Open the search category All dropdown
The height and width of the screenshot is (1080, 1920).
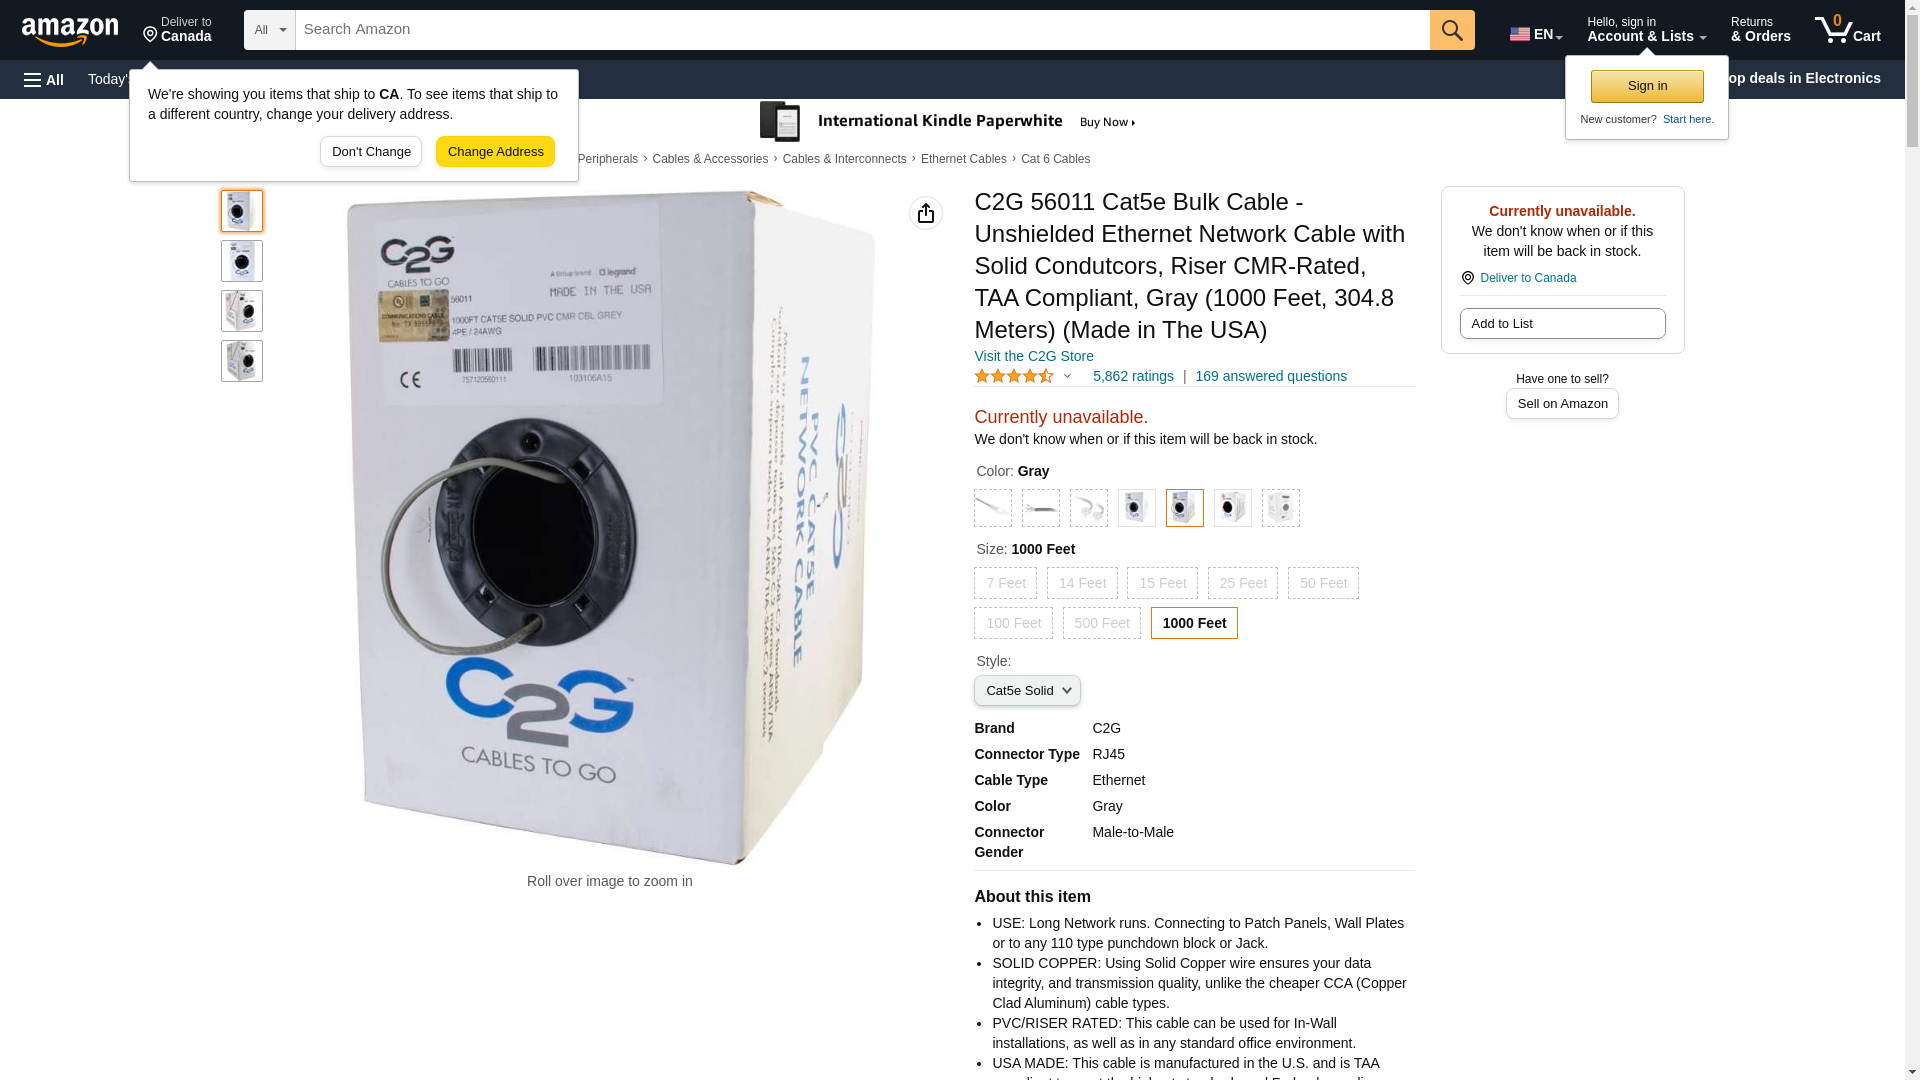[x=270, y=30]
